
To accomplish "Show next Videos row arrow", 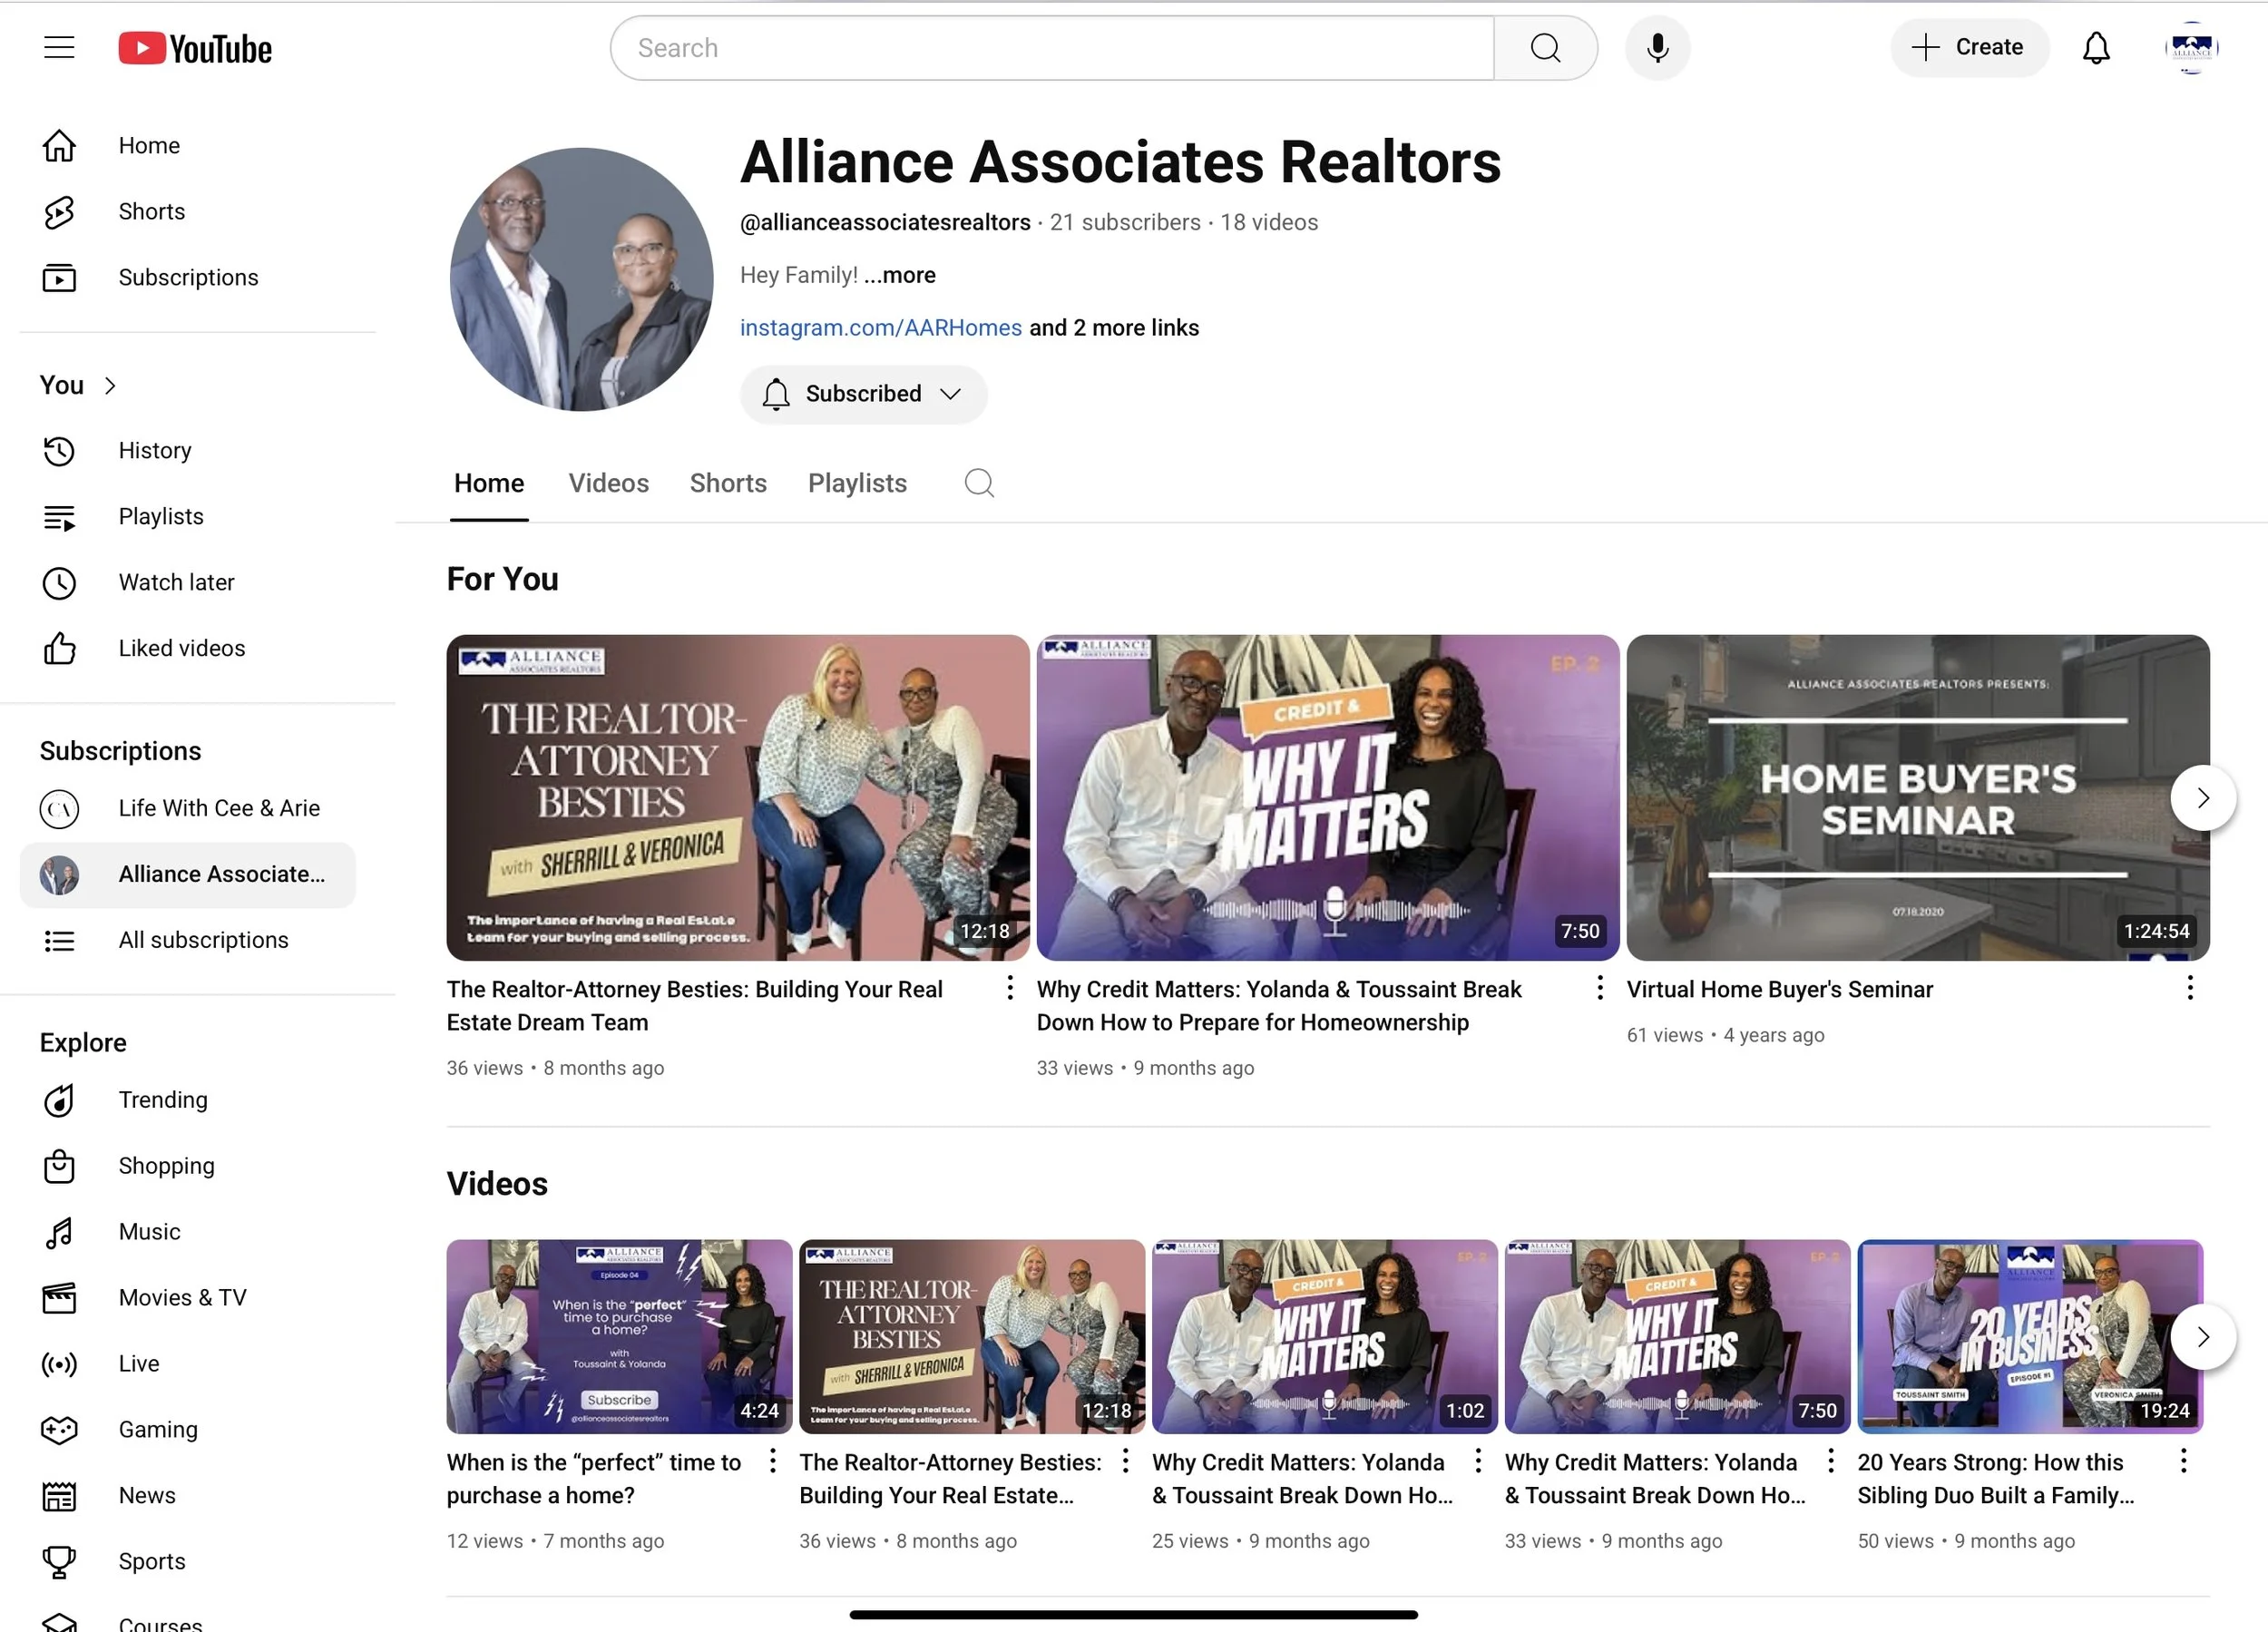I will click(2203, 1337).
